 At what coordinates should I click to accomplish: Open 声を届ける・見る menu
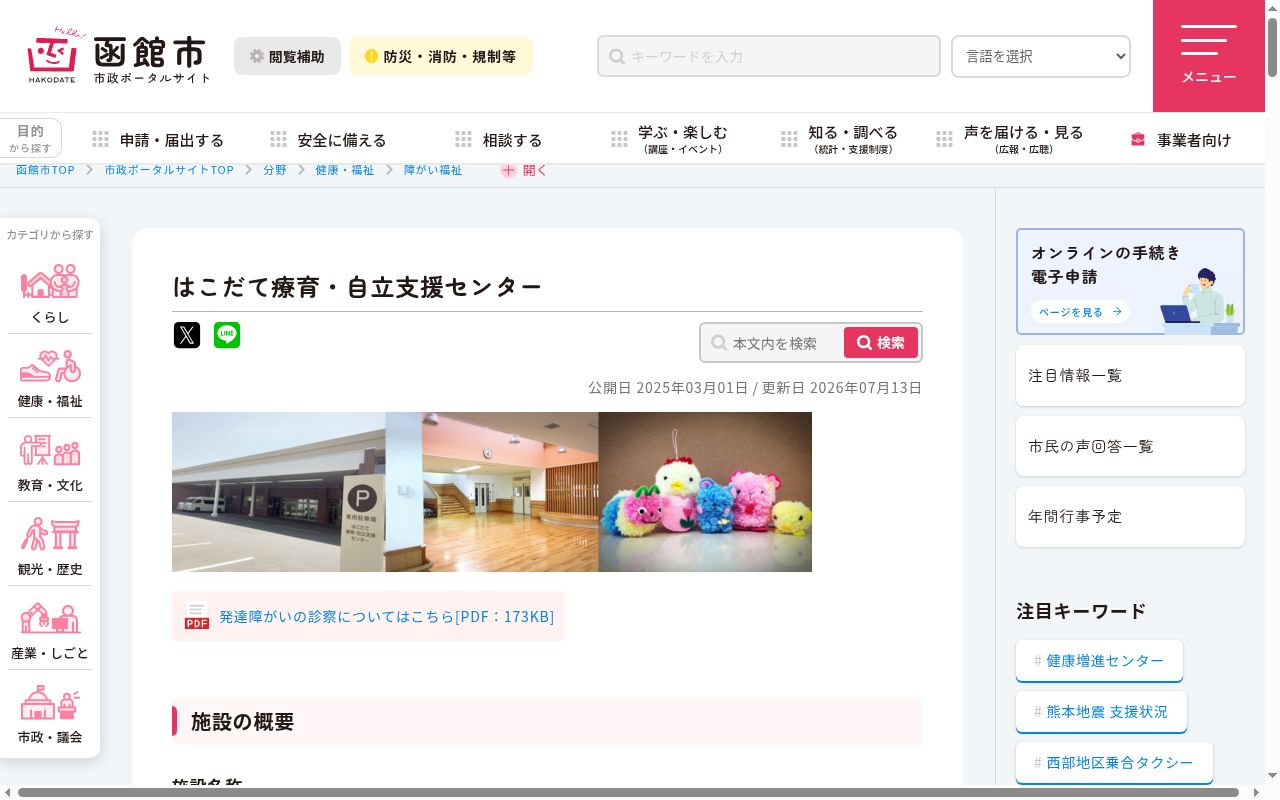tap(1010, 139)
